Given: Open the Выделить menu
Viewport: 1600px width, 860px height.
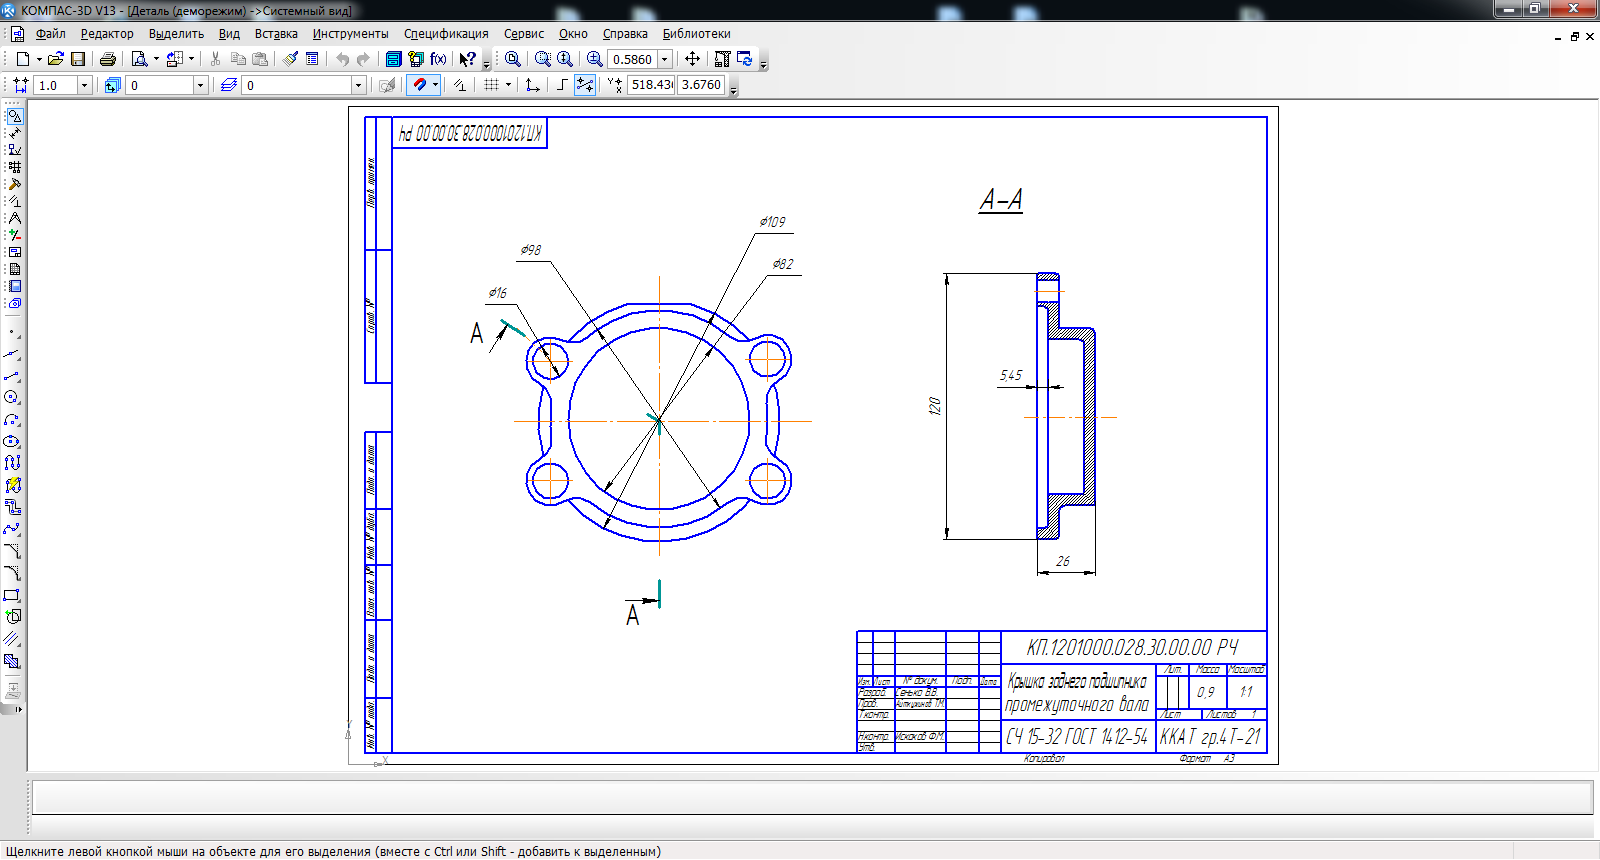Looking at the screenshot, I should [176, 34].
